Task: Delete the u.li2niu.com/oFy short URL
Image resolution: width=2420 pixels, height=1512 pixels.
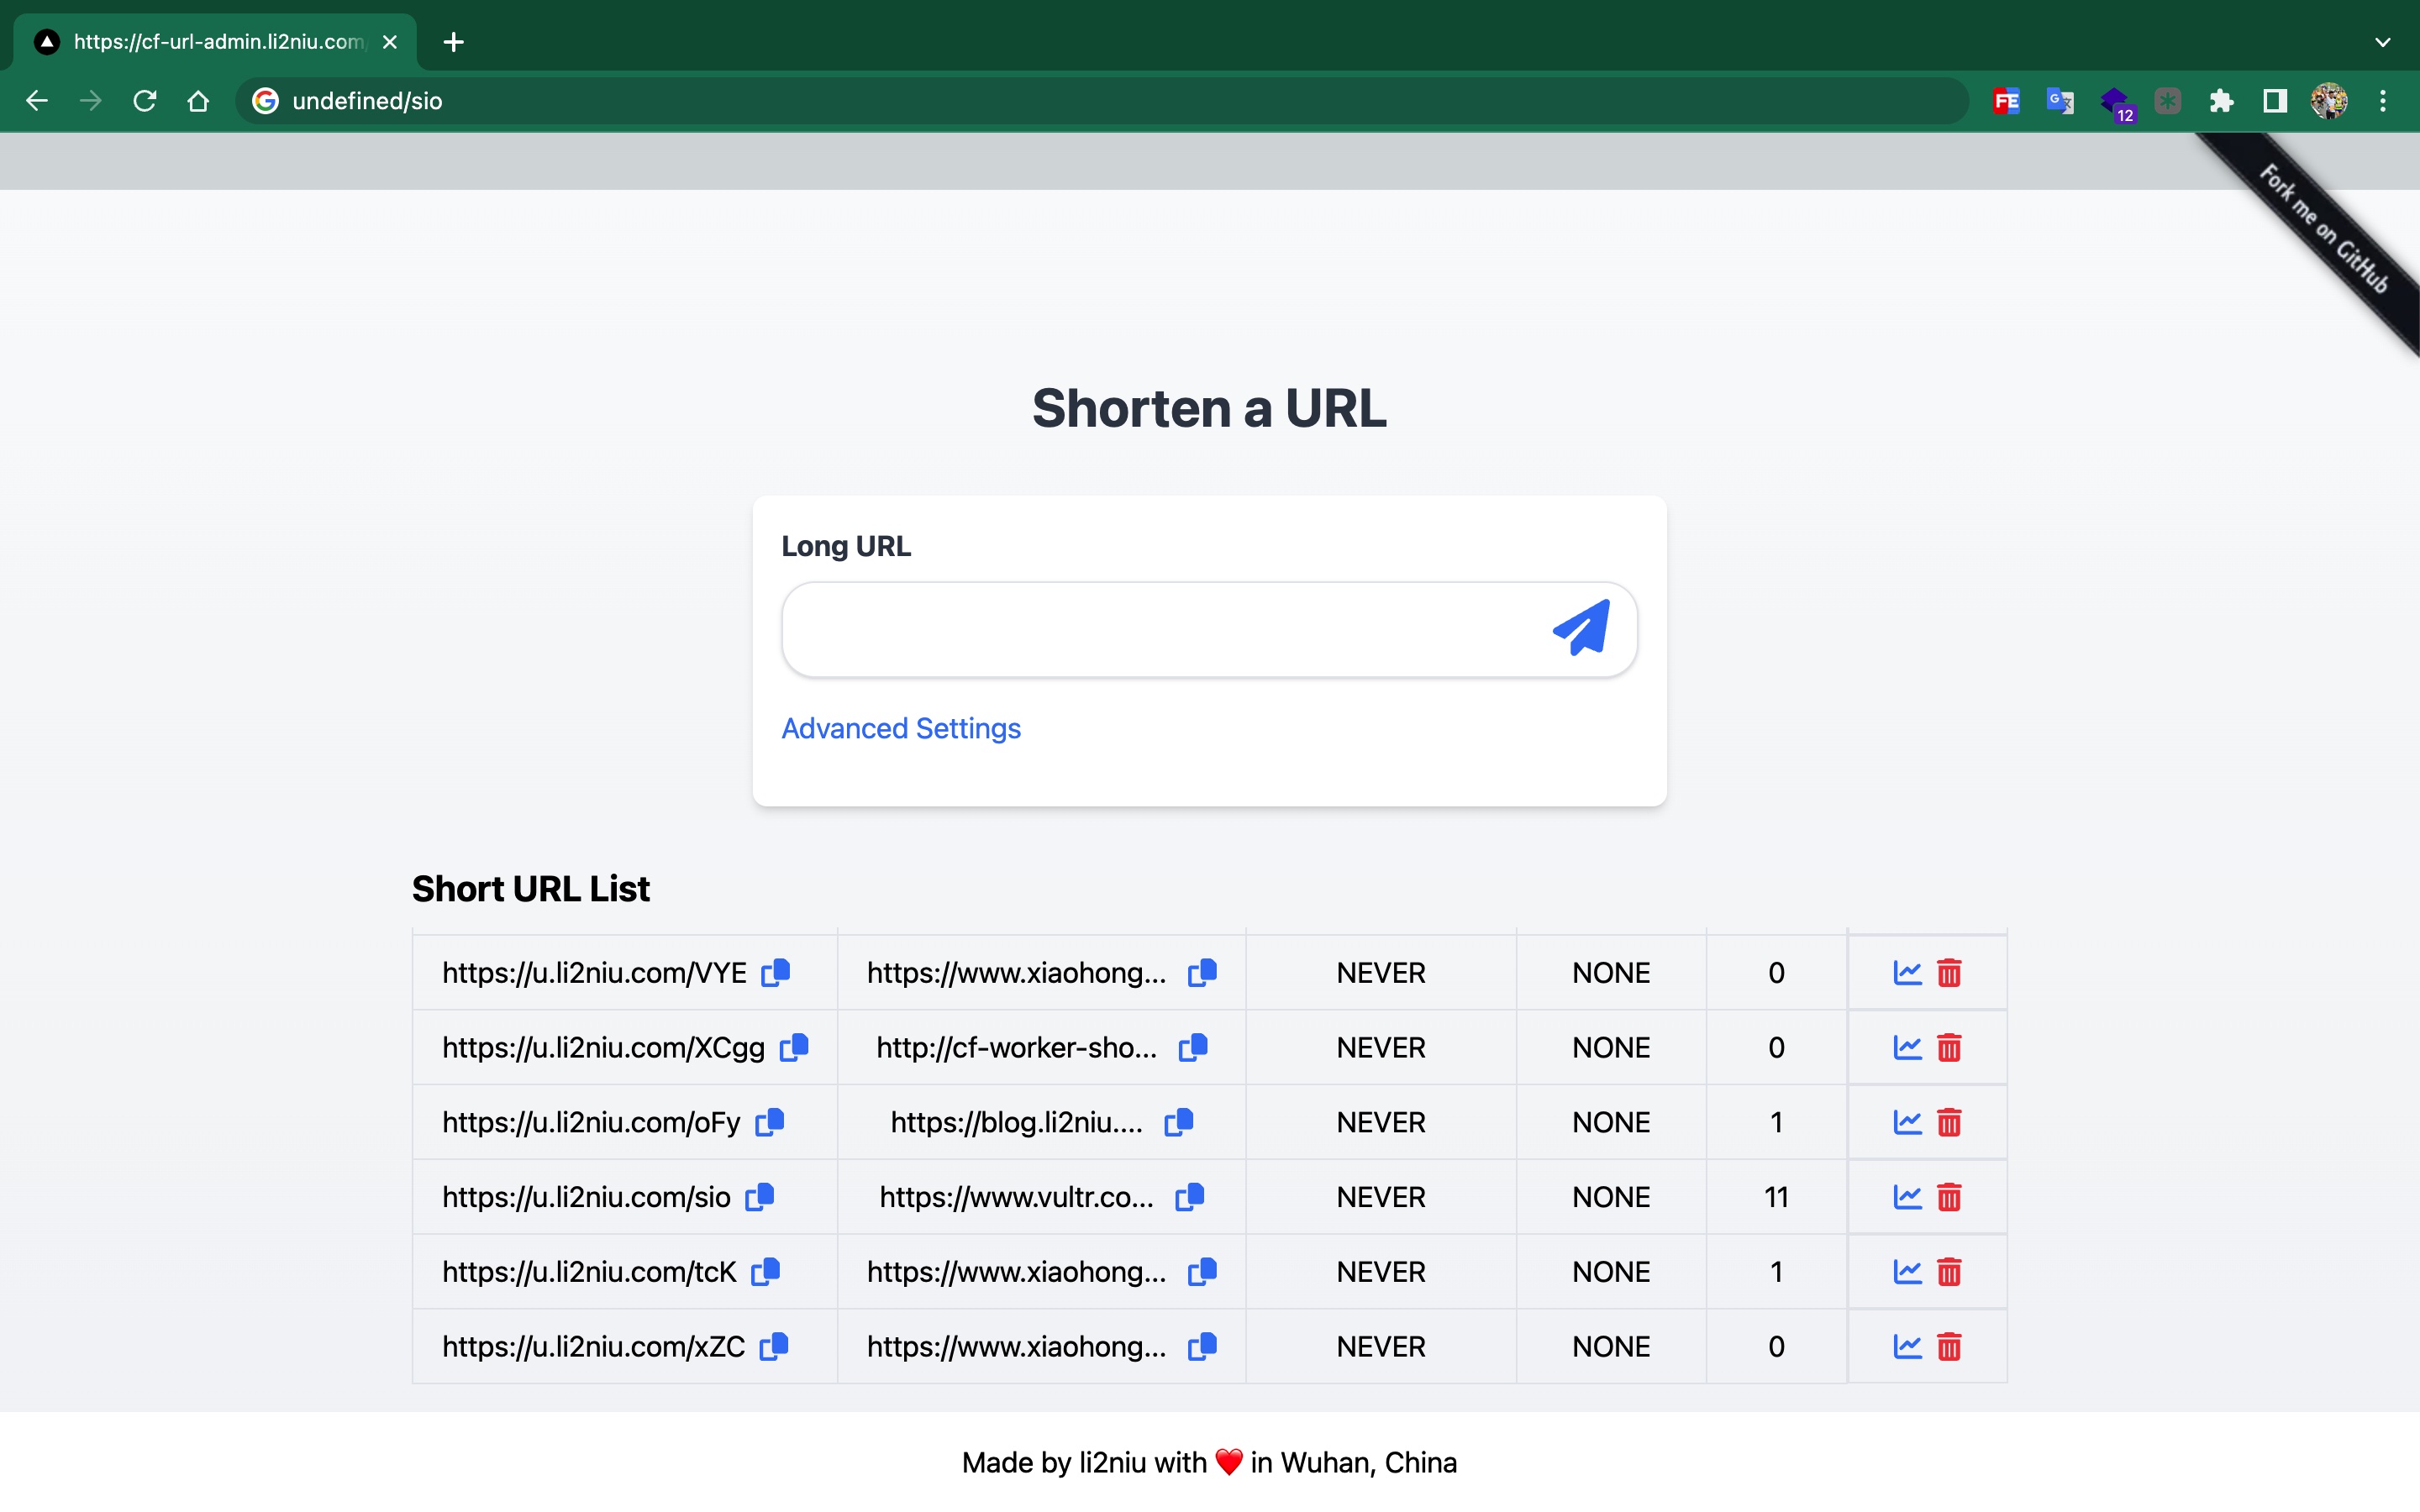Action: pos(1949,1122)
